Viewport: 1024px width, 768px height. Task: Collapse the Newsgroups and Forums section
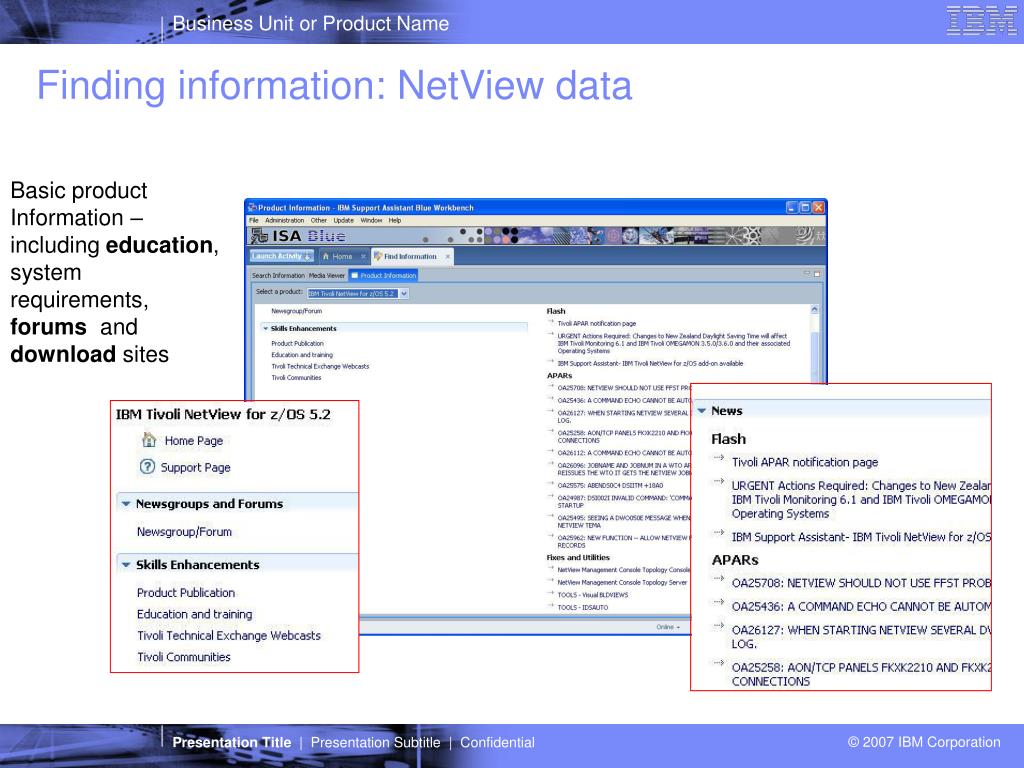click(126, 504)
